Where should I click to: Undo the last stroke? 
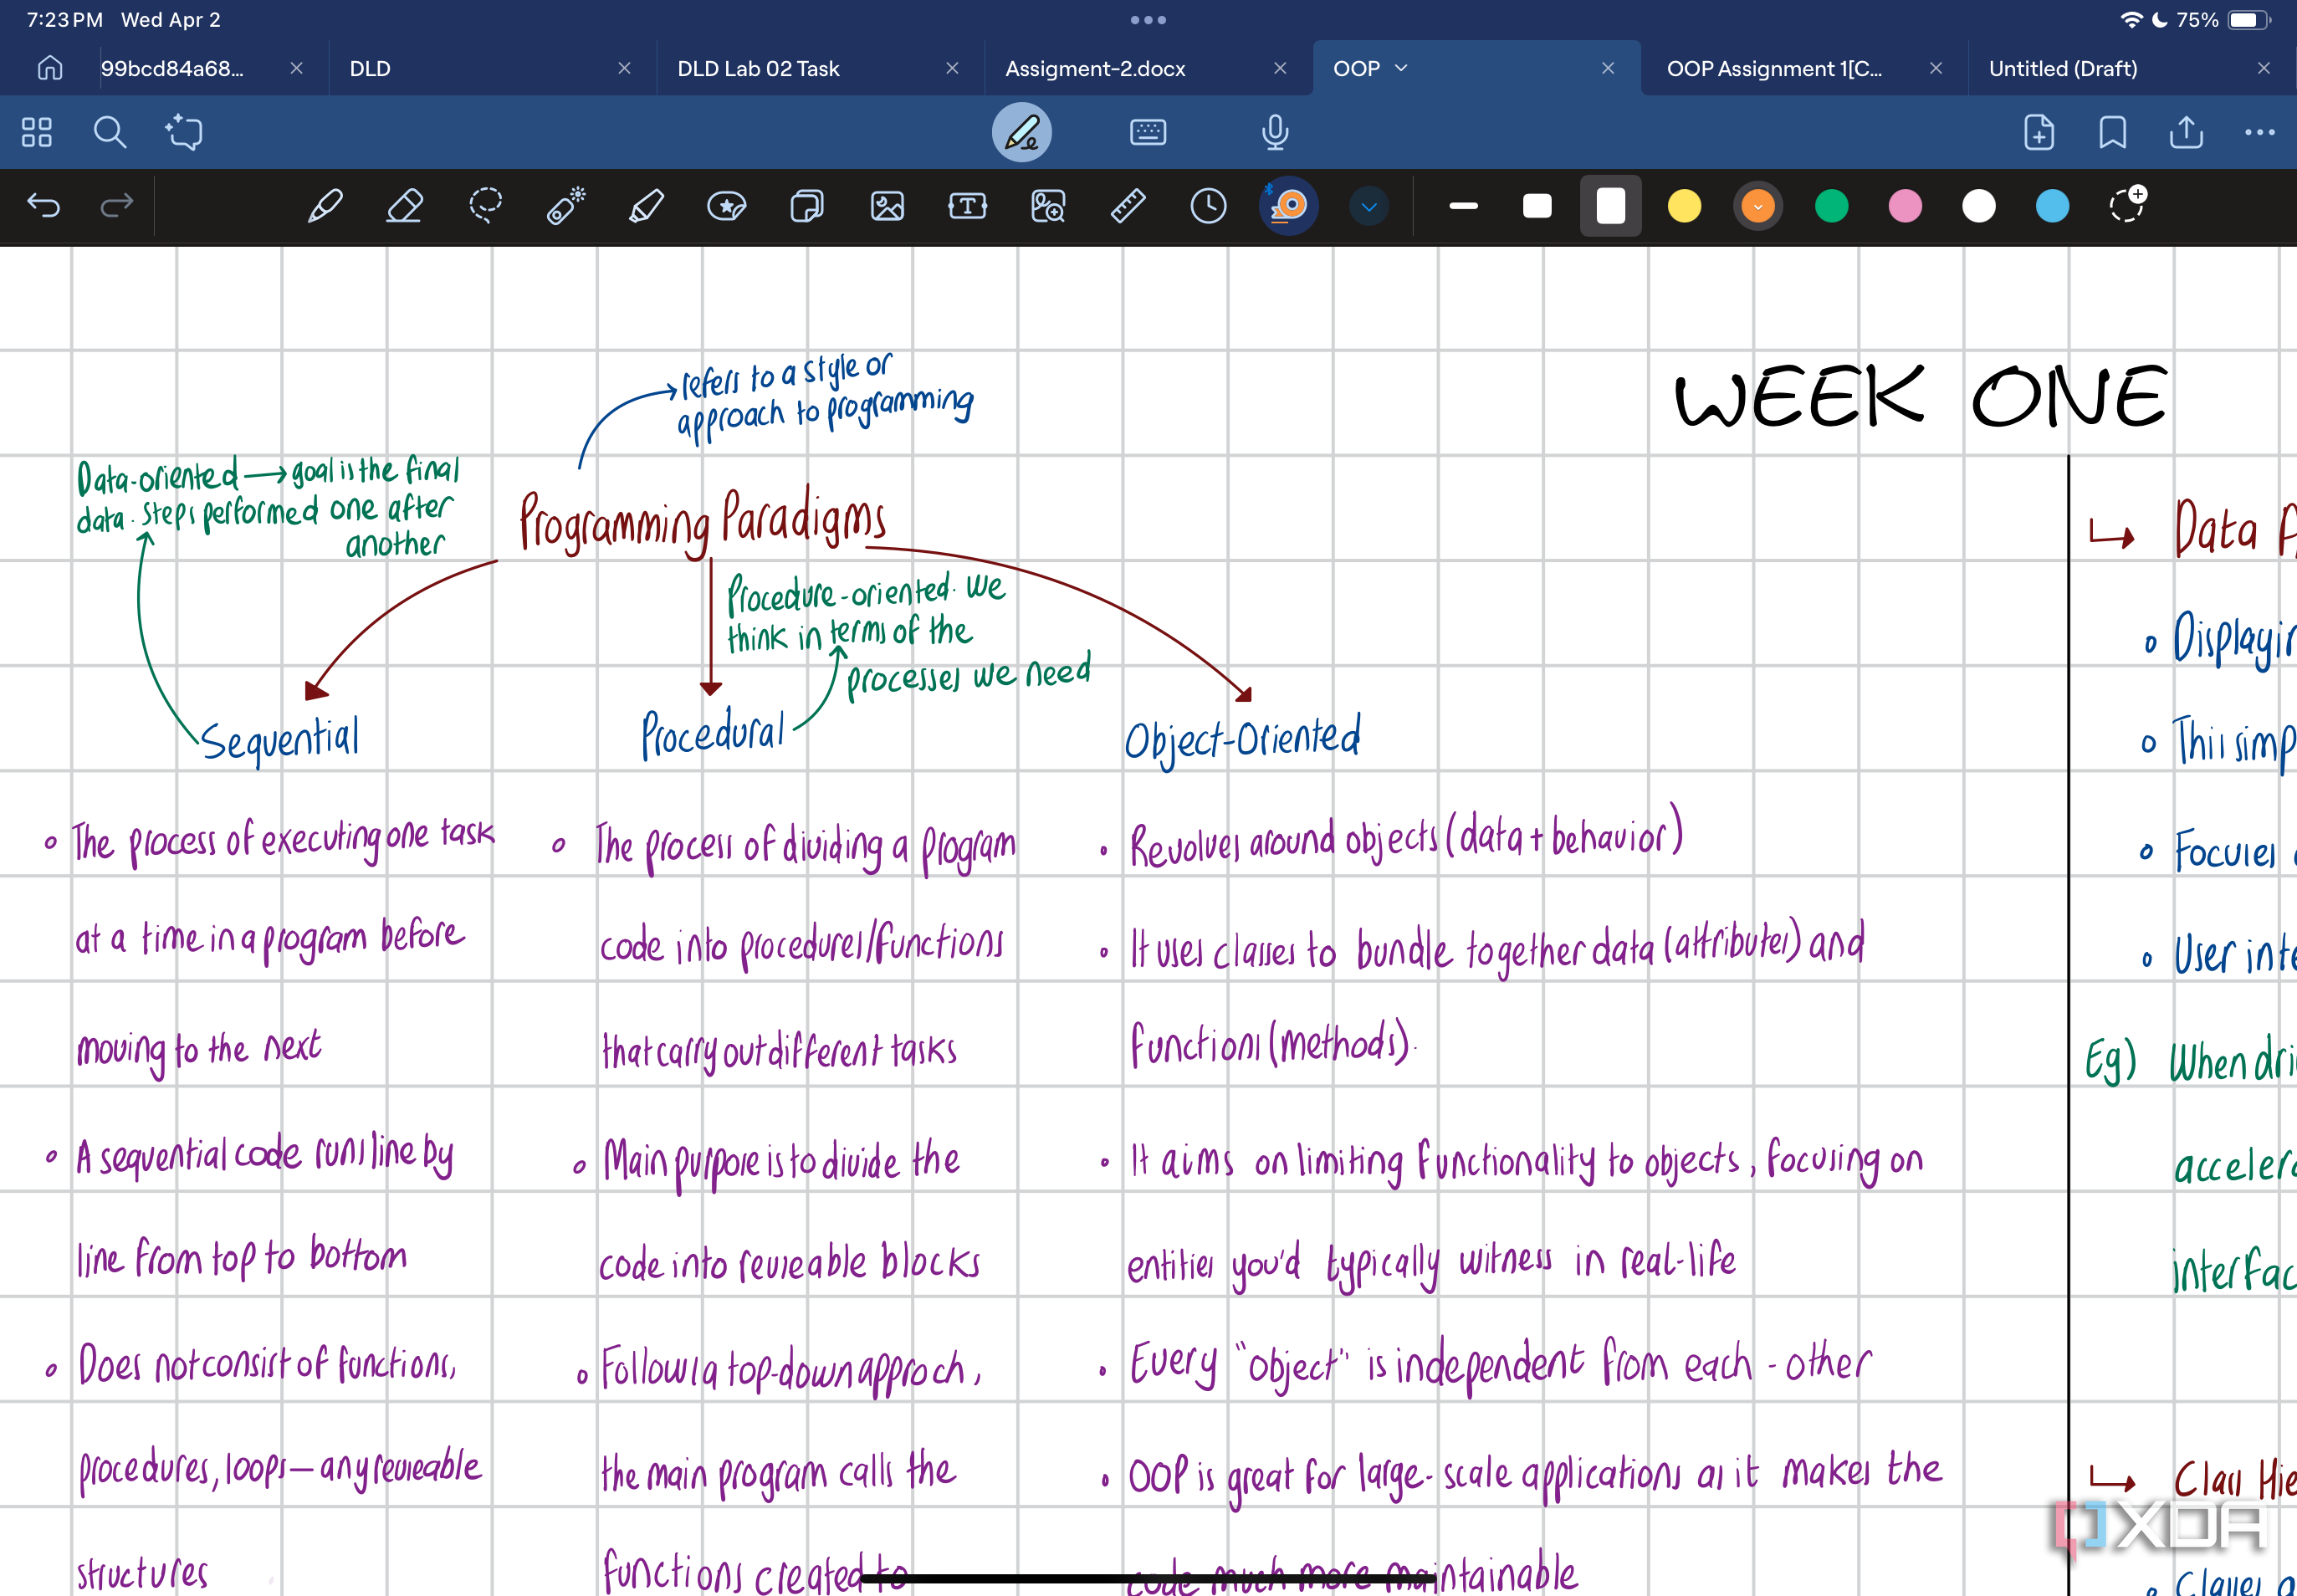pos(44,206)
